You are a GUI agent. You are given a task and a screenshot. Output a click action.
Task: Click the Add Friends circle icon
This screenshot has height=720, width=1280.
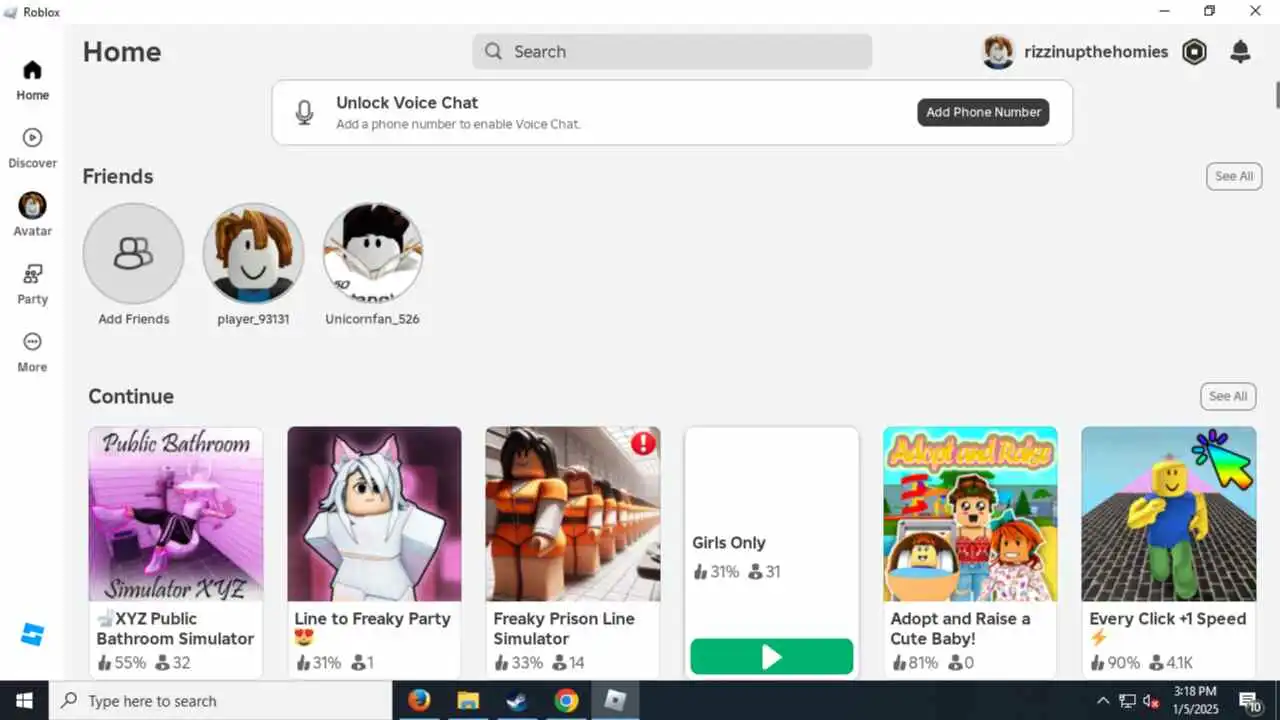pos(133,254)
